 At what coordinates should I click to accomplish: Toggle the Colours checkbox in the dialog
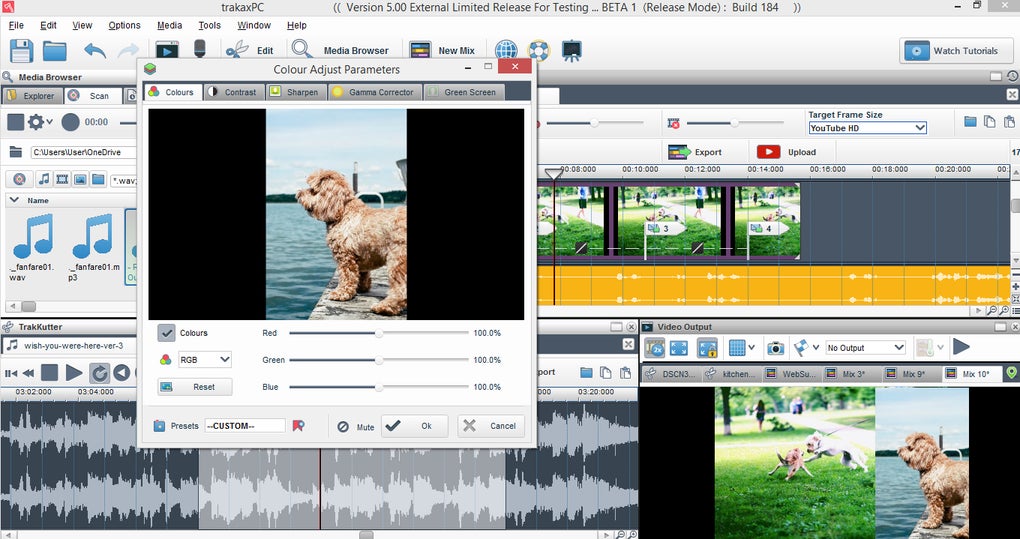[167, 333]
